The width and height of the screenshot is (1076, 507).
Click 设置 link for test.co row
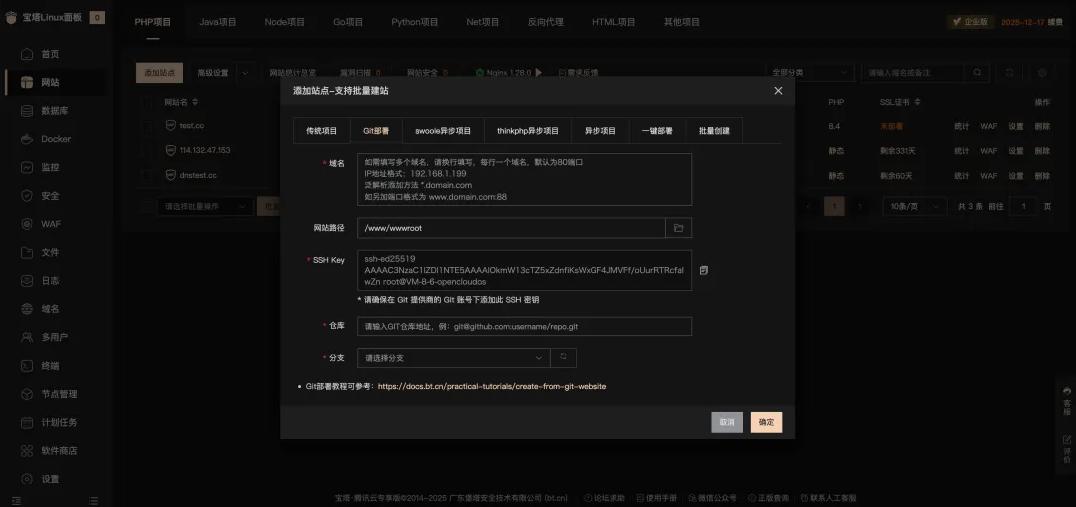(1016, 126)
